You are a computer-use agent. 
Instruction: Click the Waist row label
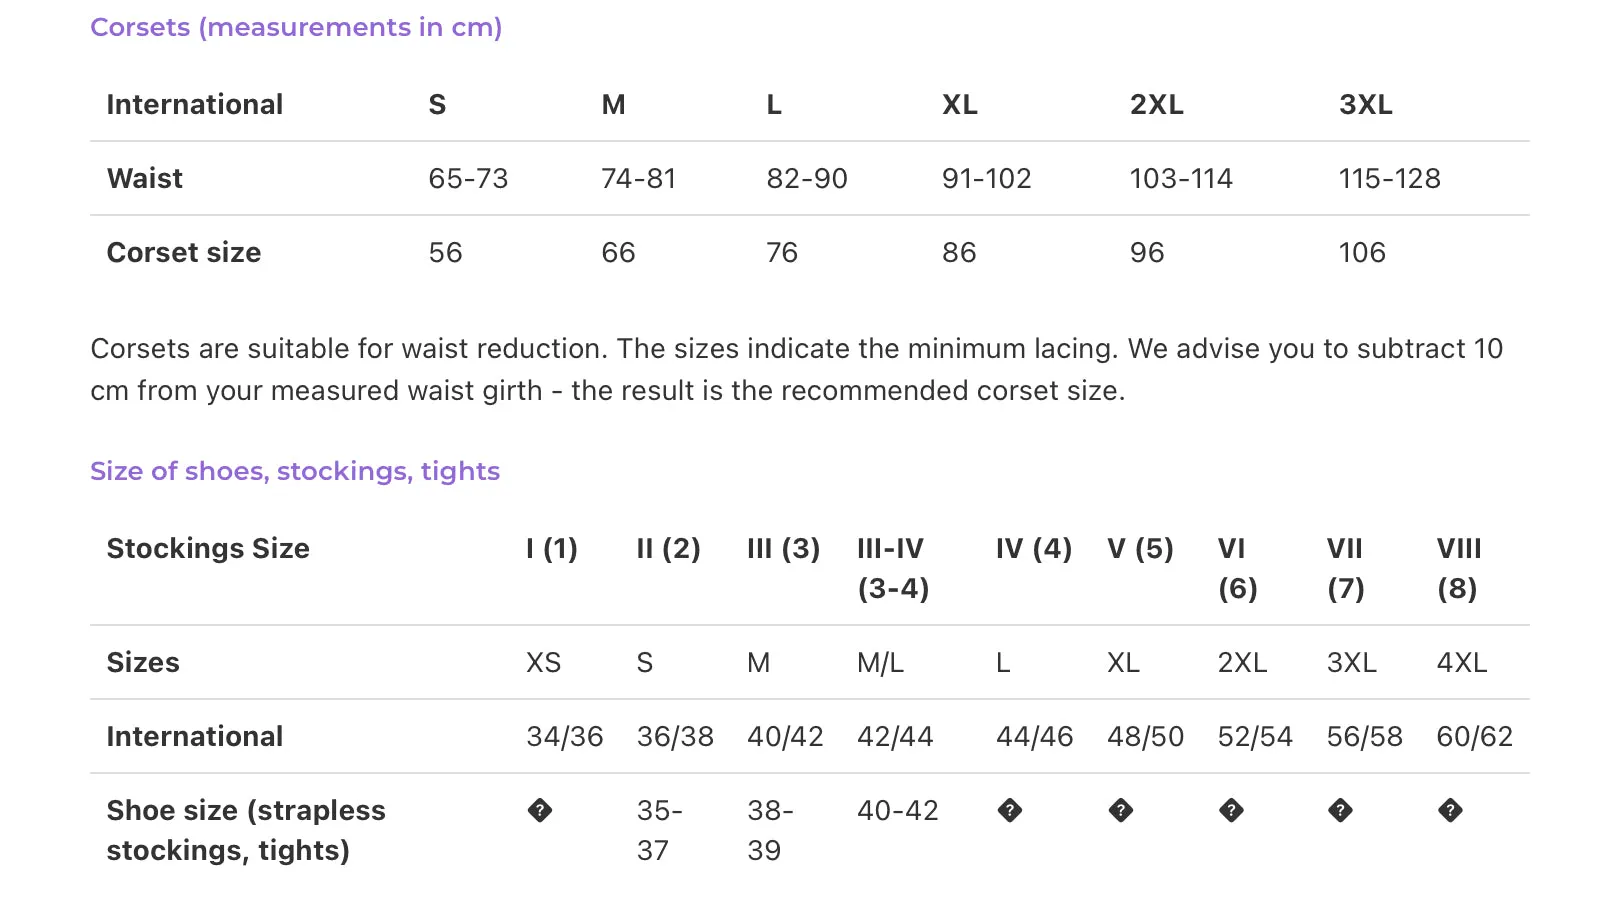tap(145, 178)
